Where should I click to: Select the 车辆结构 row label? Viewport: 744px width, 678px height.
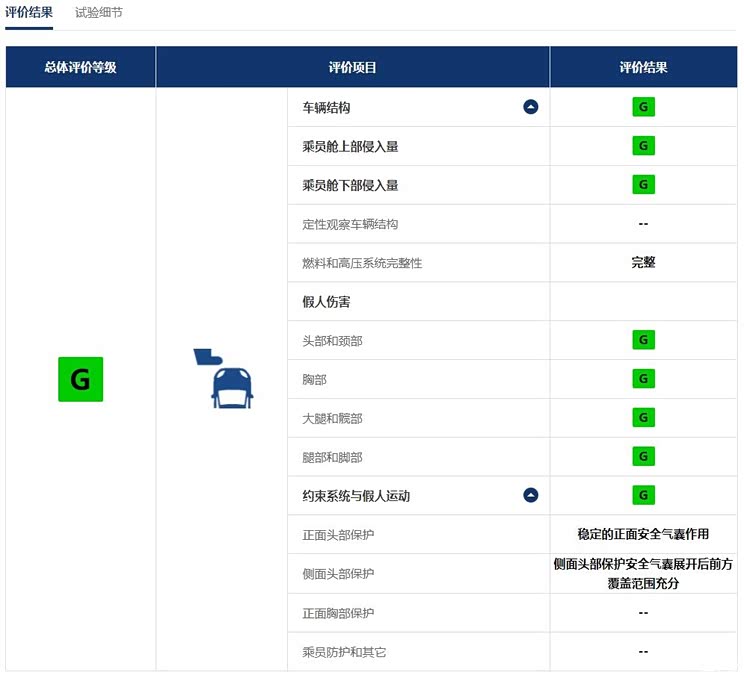click(326, 108)
